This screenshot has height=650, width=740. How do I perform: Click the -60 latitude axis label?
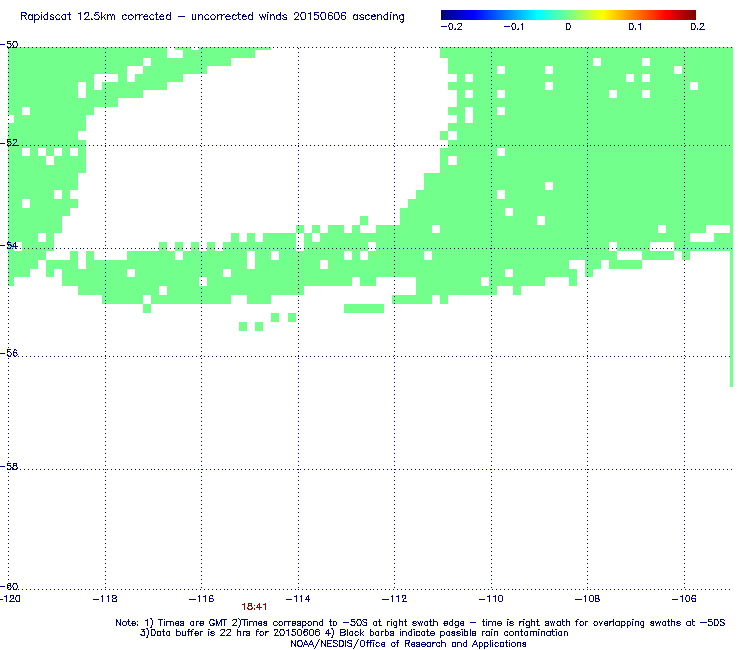[9, 586]
